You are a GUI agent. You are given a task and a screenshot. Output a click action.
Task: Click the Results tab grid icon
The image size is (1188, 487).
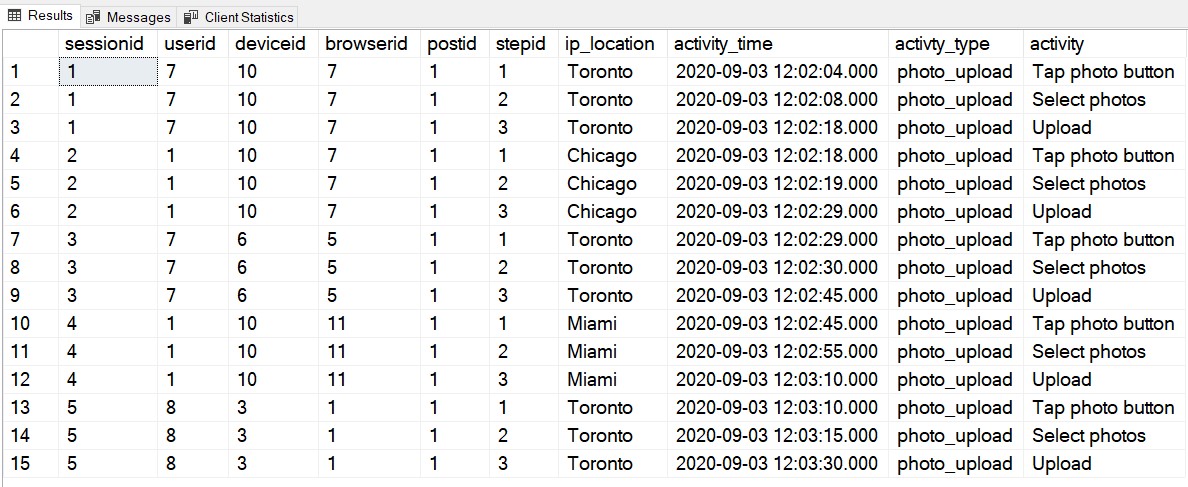coord(14,15)
